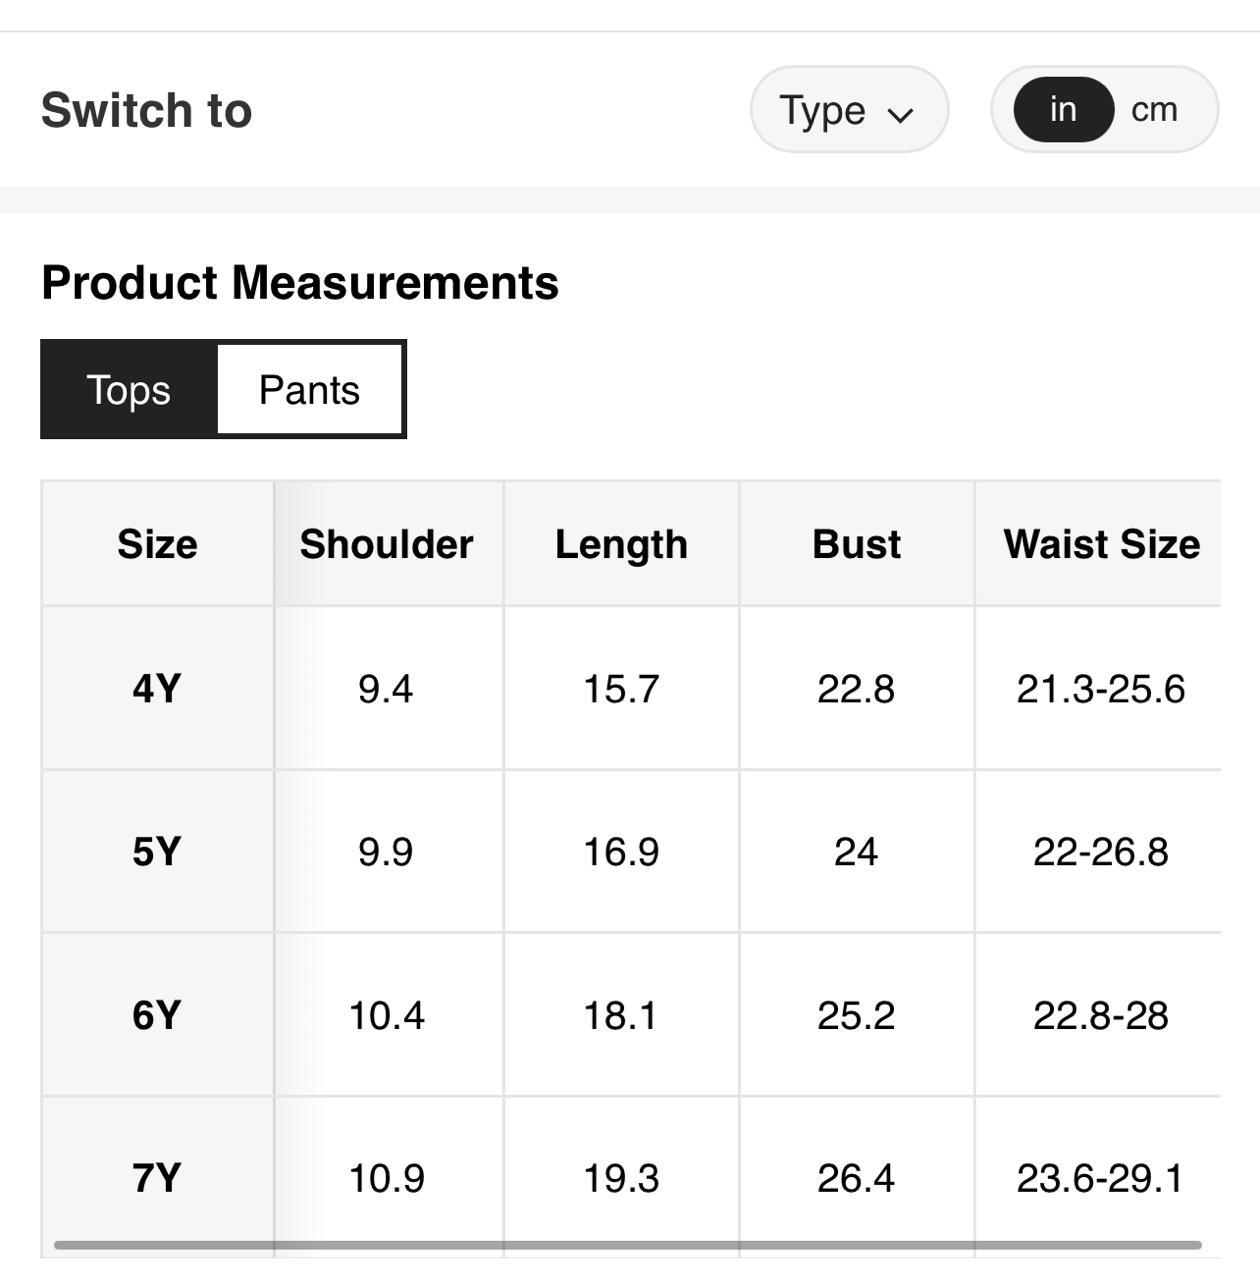This screenshot has height=1280, width=1260.
Task: Click the Size column header
Action: [157, 544]
